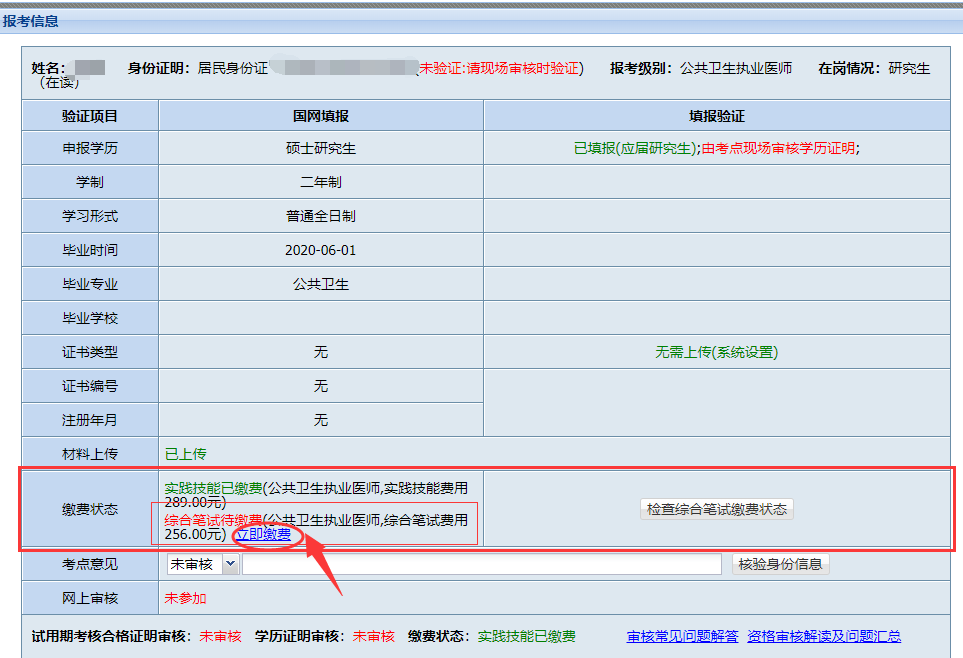Click the 2020-06-01 graduation date cell

pyautogui.click(x=320, y=250)
